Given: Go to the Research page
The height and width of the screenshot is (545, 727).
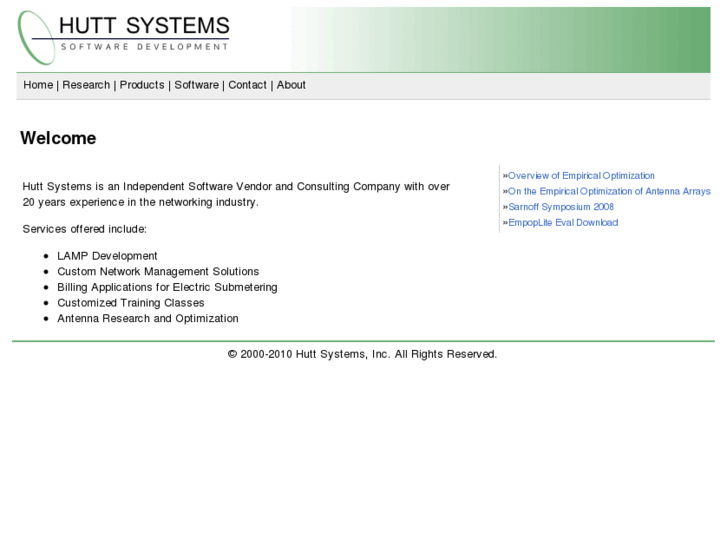Looking at the screenshot, I should pos(86,85).
